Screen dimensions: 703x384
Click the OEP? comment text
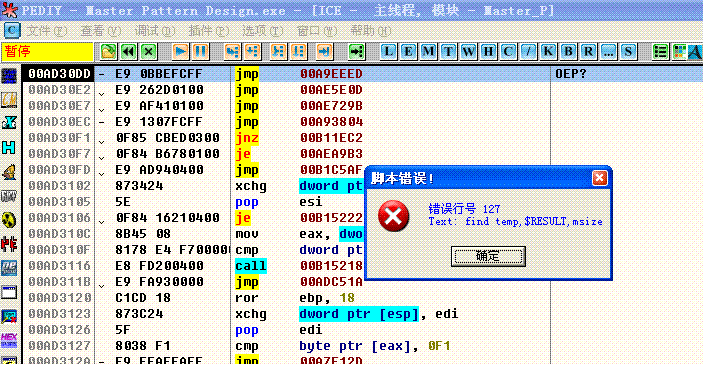(x=570, y=74)
